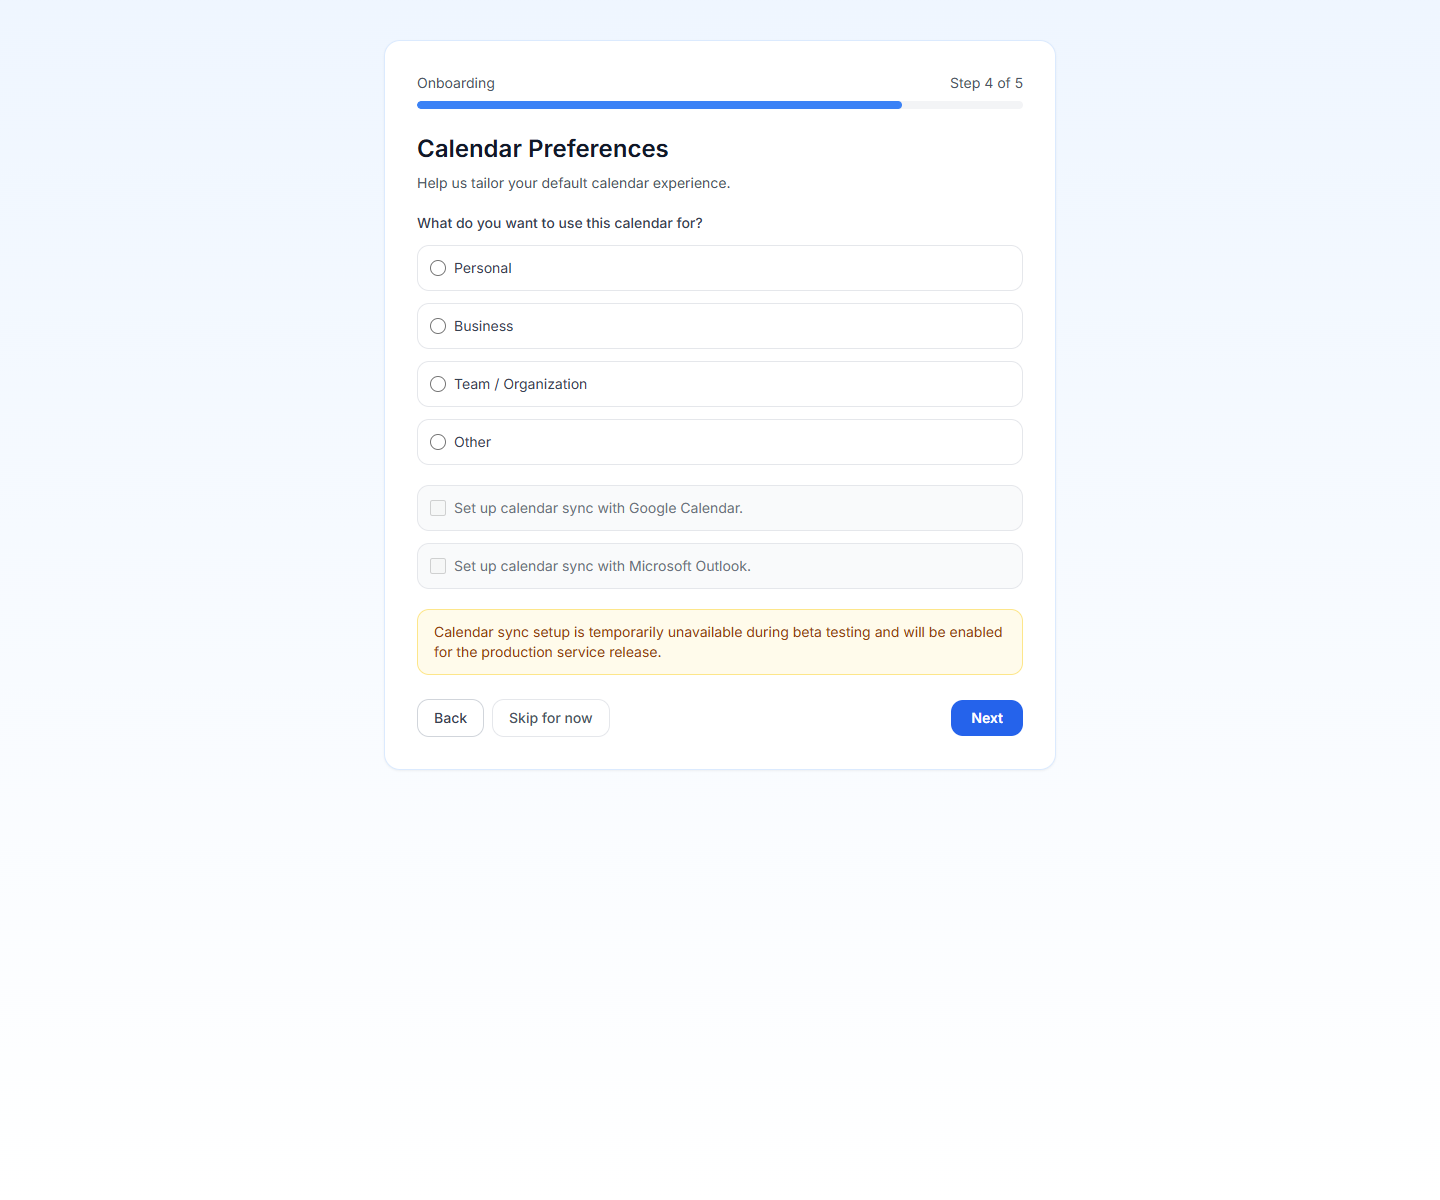1440x1200 pixels.
Task: Check the Google Calendar sync checkbox
Action: pos(438,508)
